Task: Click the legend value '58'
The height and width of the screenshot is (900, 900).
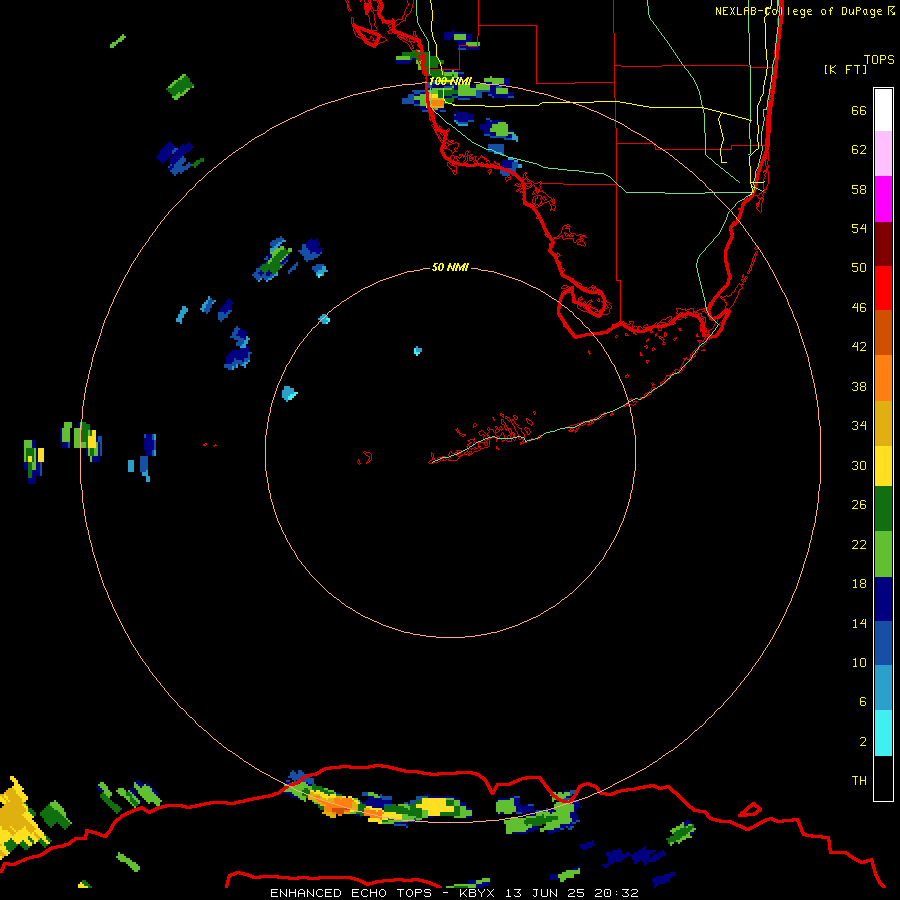Action: 859,189
